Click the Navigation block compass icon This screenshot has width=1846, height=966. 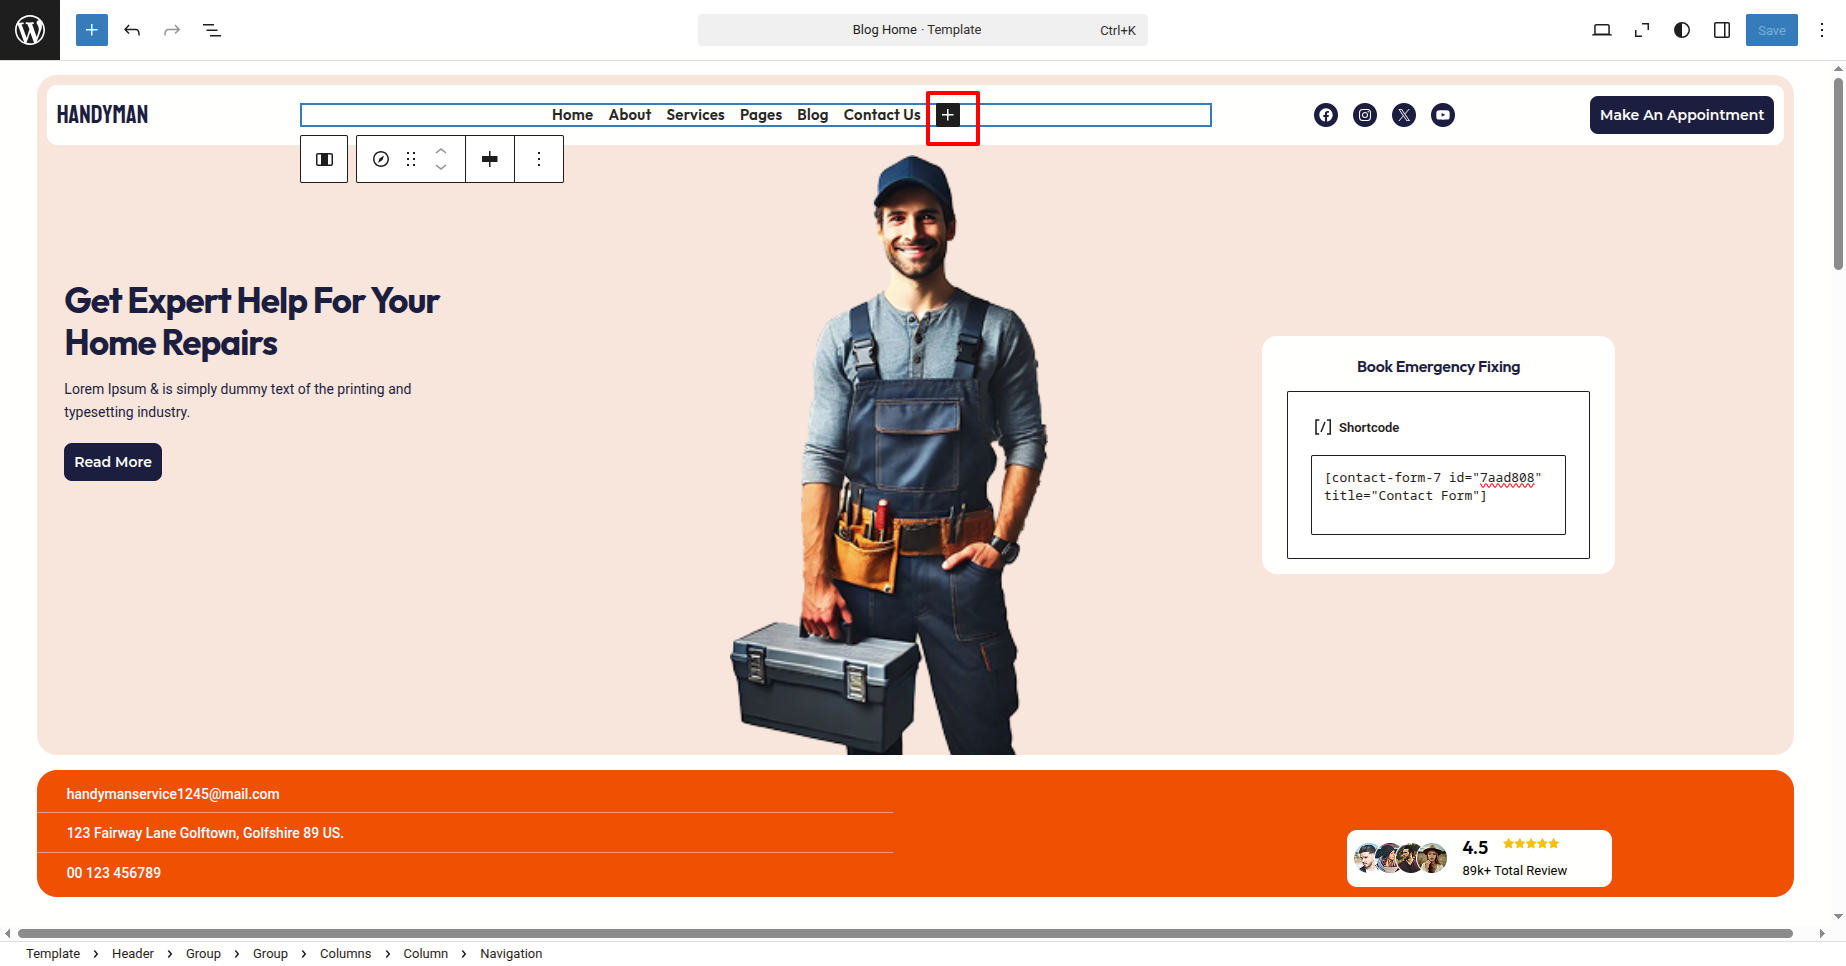381,159
